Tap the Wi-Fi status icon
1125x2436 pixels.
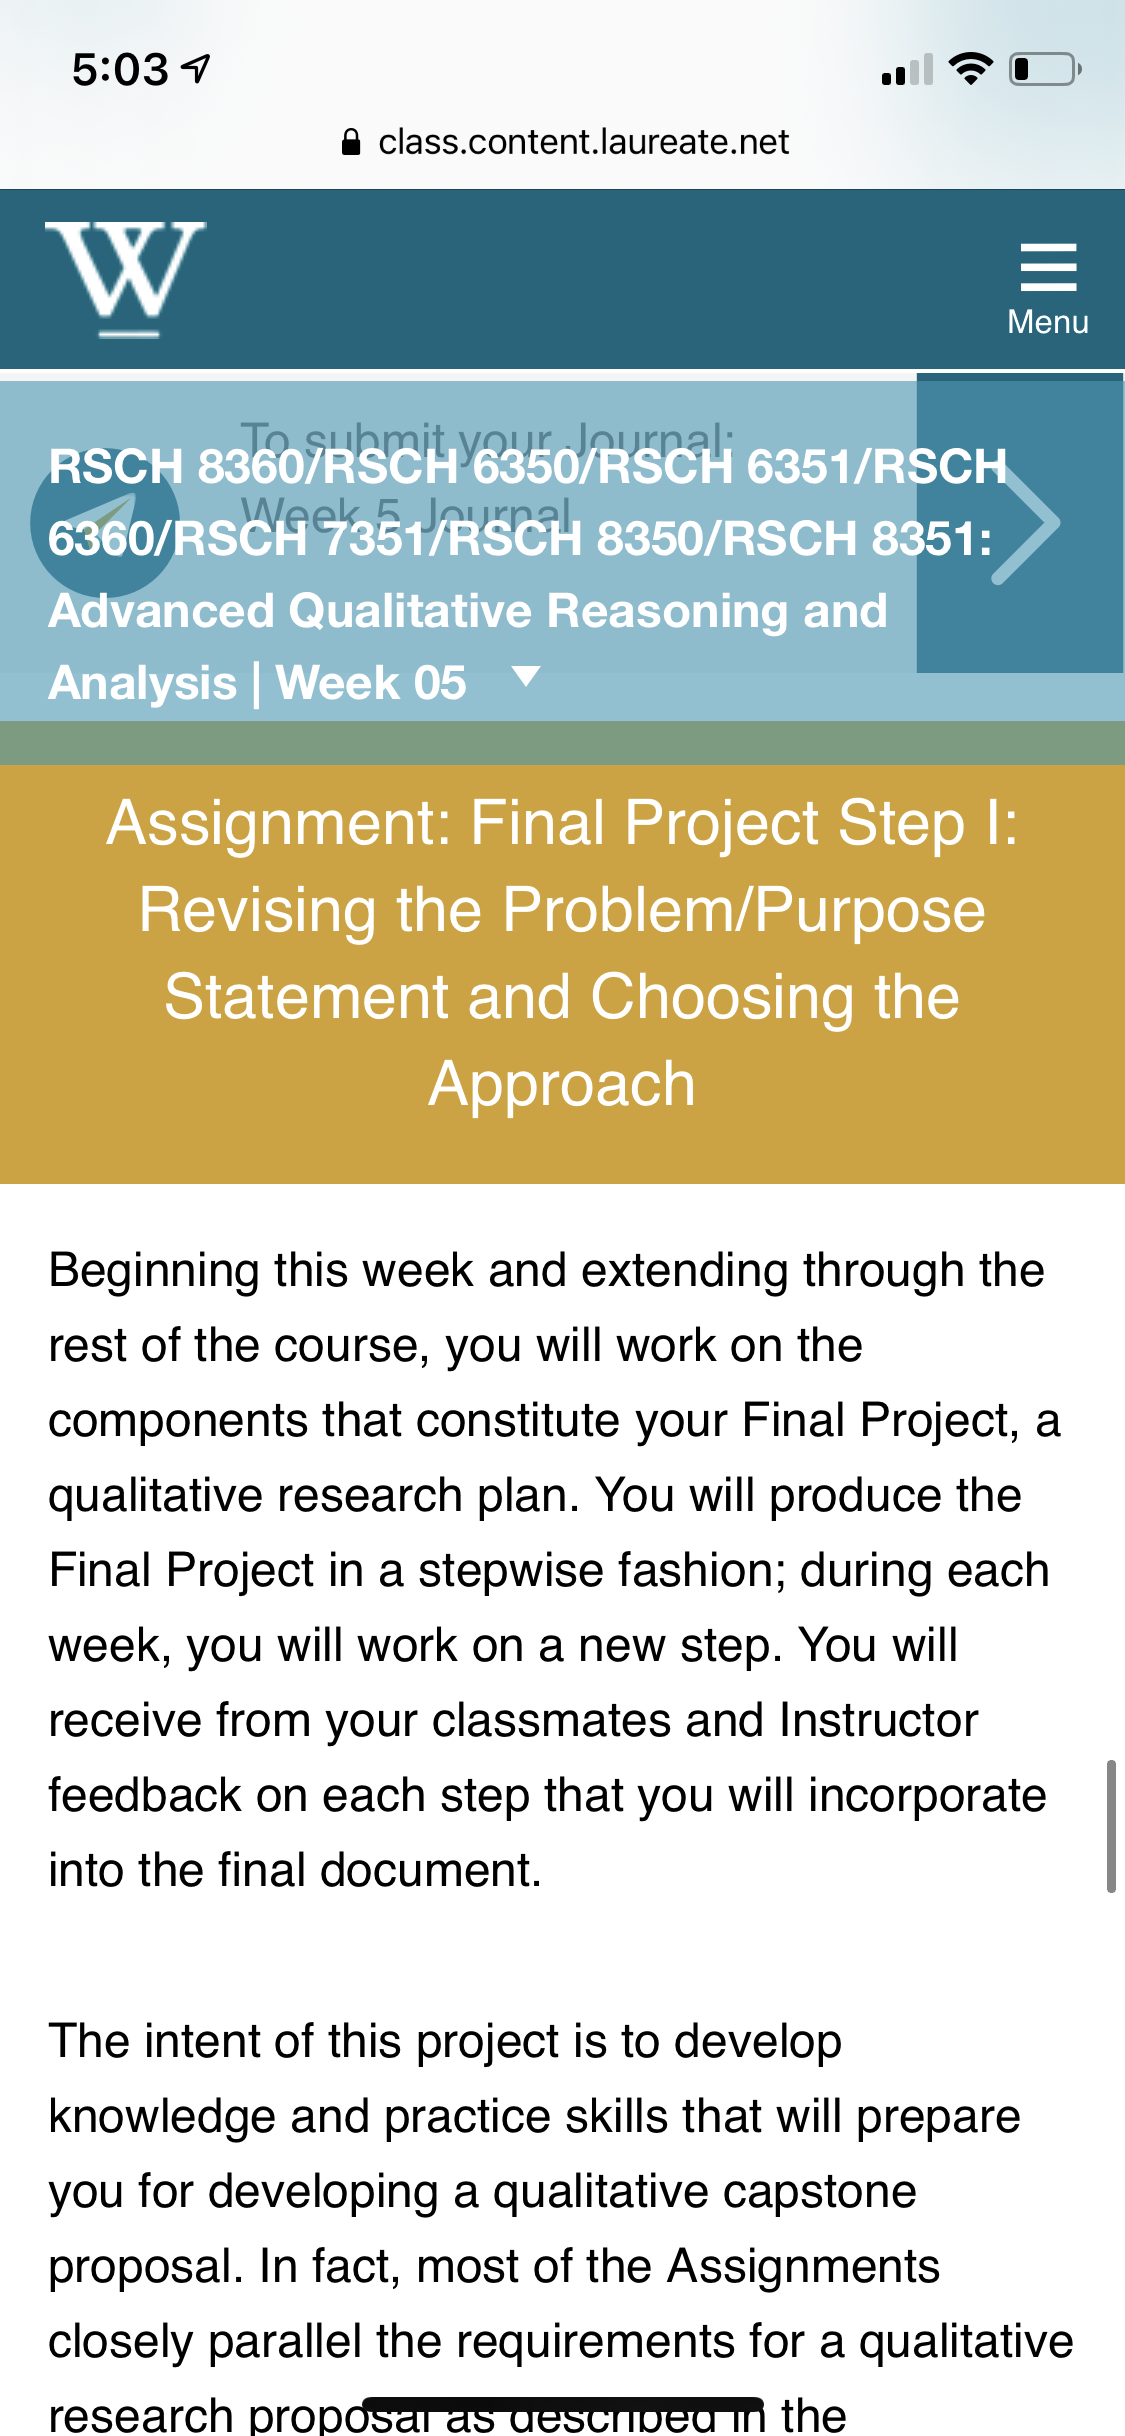[970, 69]
